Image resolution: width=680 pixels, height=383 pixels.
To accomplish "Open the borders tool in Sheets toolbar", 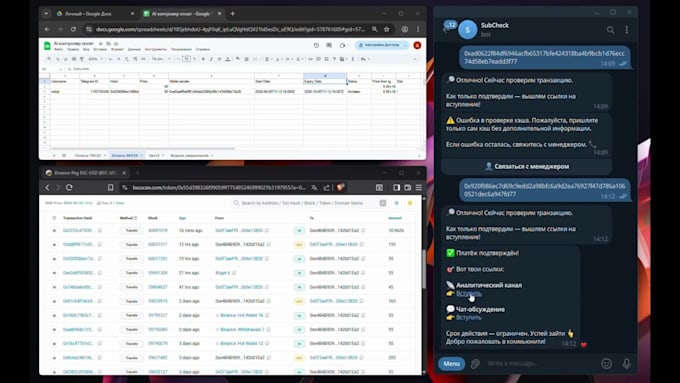I will tap(246, 59).
